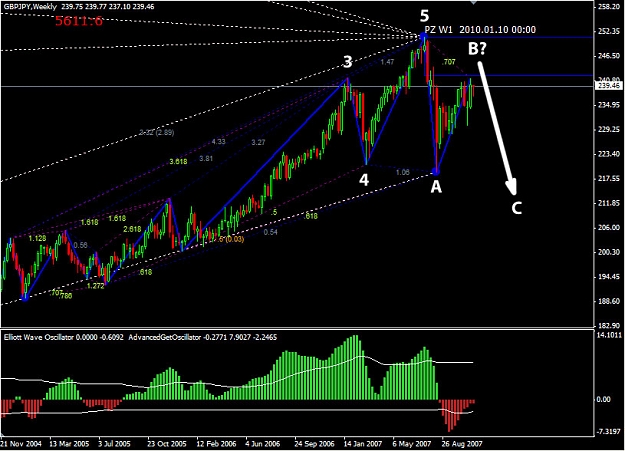Click the 1.272 ratio label

pos(96,286)
